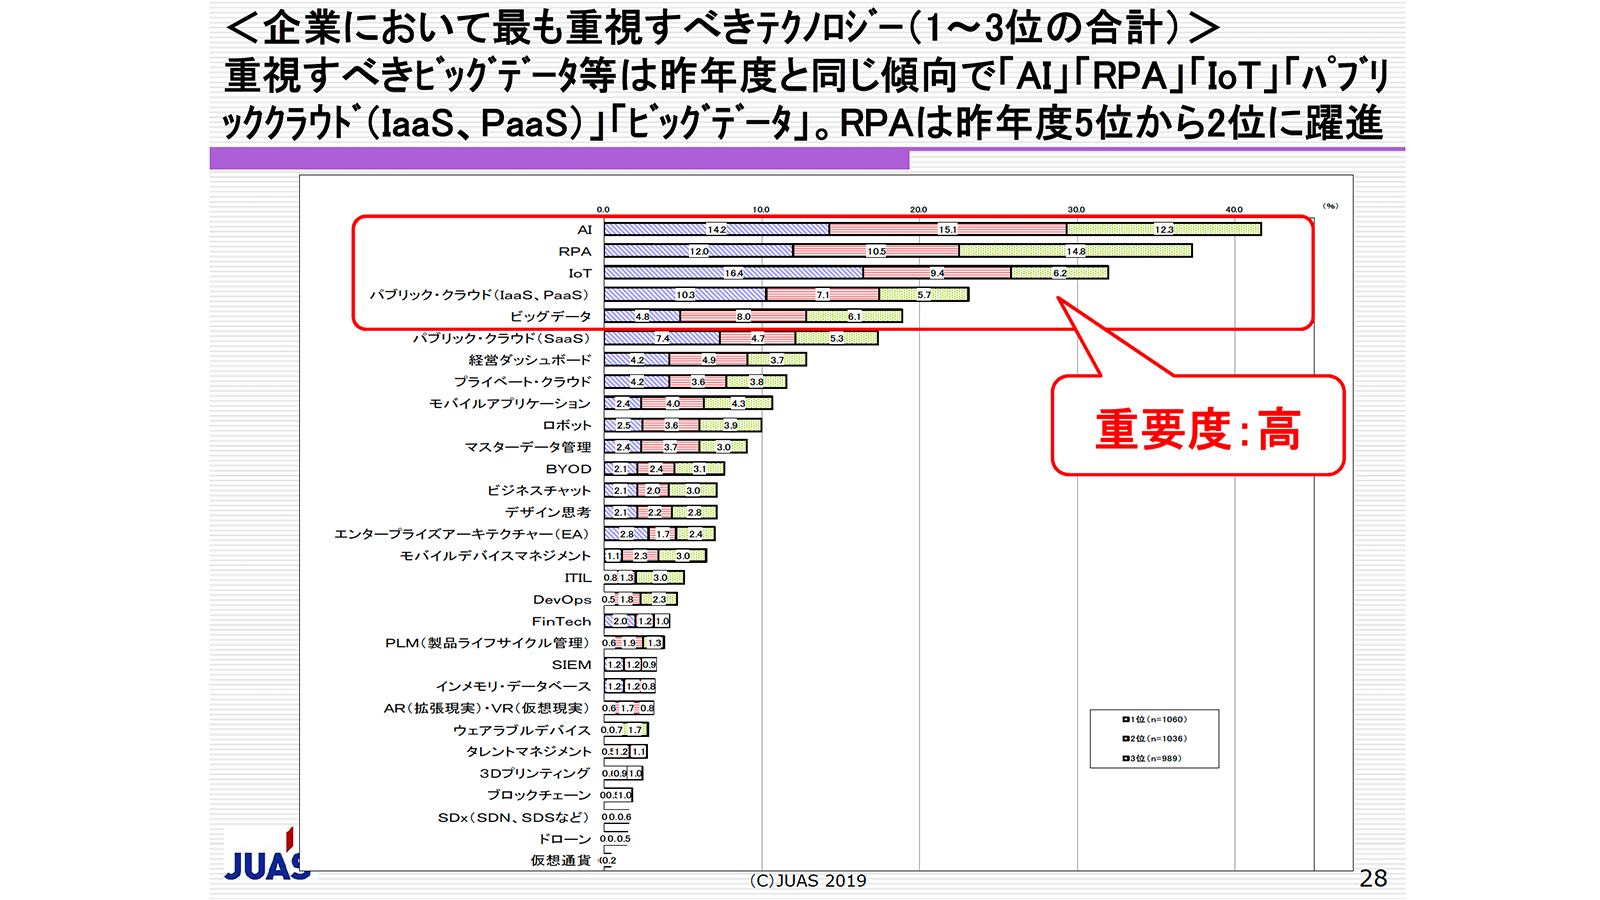This screenshot has width=1600, height=900.
Task: Select the 1位(n=1060) legend entry
Action: point(1155,719)
